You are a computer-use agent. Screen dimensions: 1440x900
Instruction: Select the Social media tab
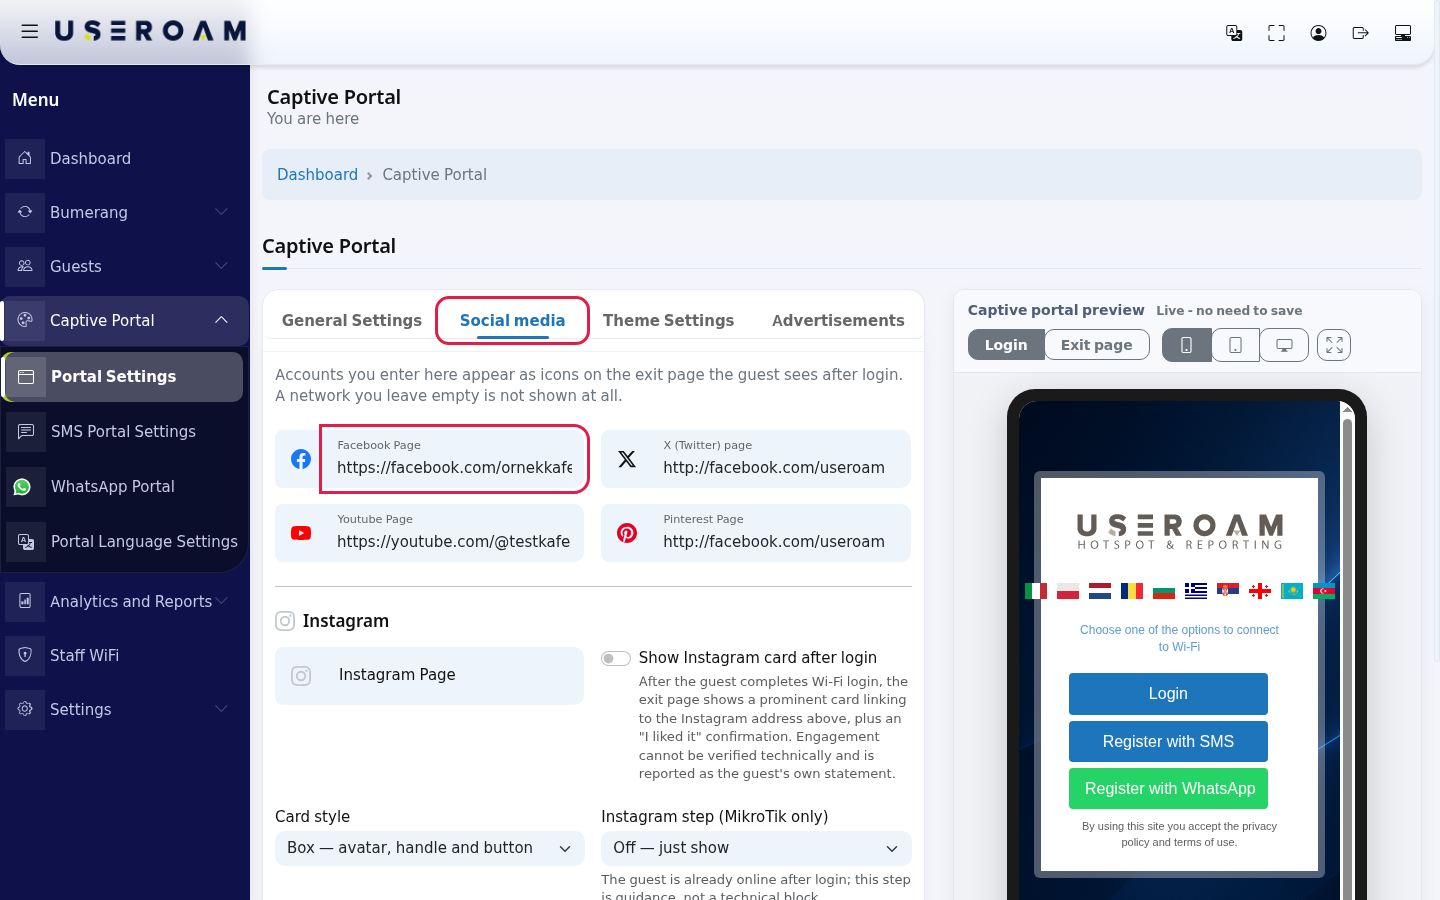pyautogui.click(x=512, y=320)
